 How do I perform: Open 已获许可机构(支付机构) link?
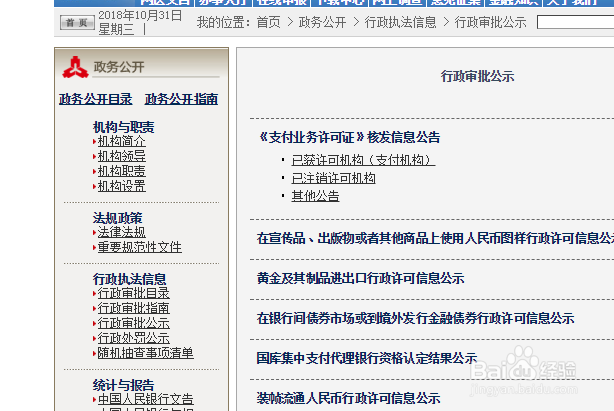click(x=363, y=160)
